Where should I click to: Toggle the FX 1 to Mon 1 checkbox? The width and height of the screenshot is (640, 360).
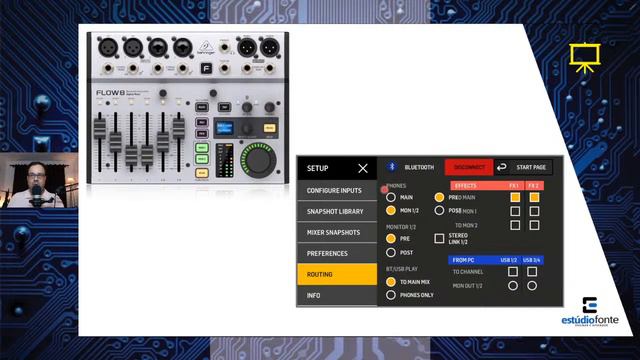tap(515, 211)
